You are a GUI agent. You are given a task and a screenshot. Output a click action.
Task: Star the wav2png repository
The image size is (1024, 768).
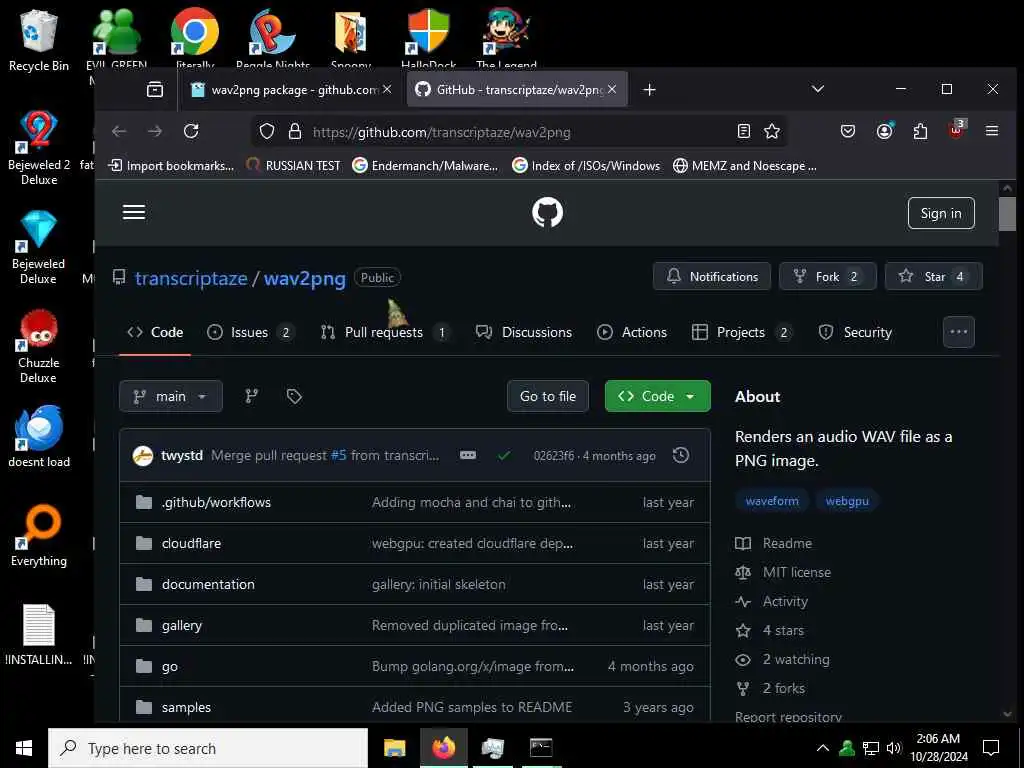click(934, 276)
